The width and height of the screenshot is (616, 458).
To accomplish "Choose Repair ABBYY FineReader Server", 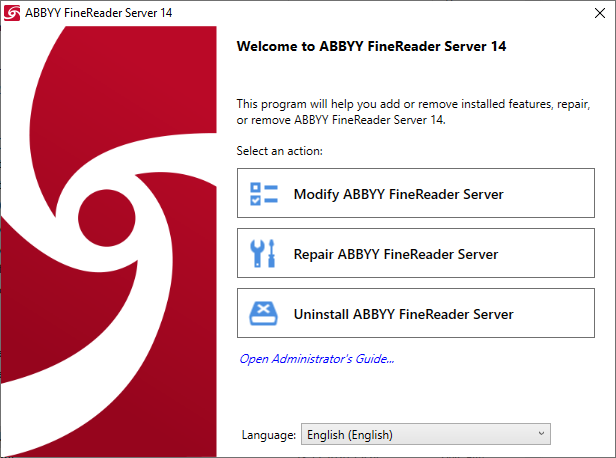I will coord(416,253).
